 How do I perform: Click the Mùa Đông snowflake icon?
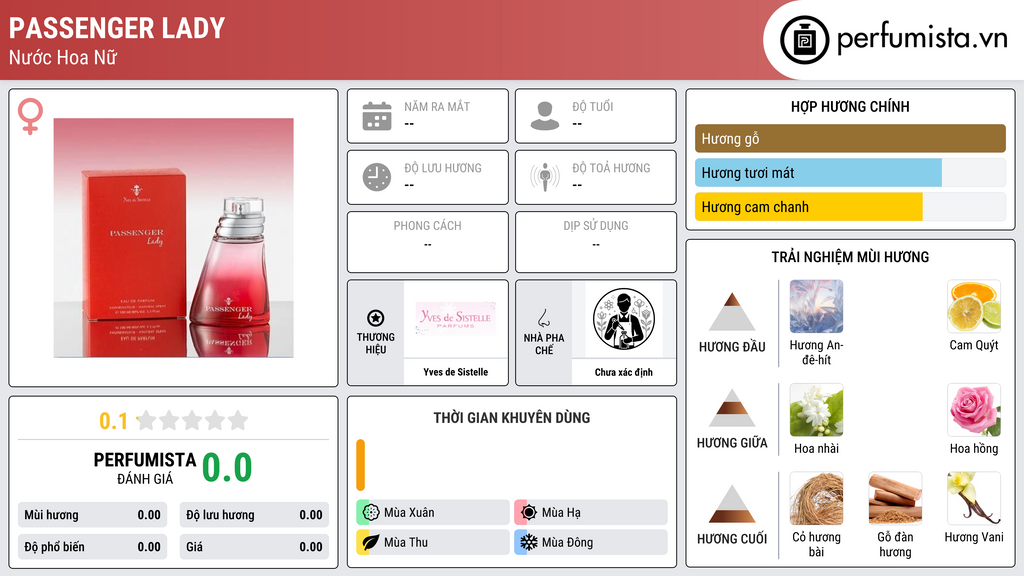(529, 542)
